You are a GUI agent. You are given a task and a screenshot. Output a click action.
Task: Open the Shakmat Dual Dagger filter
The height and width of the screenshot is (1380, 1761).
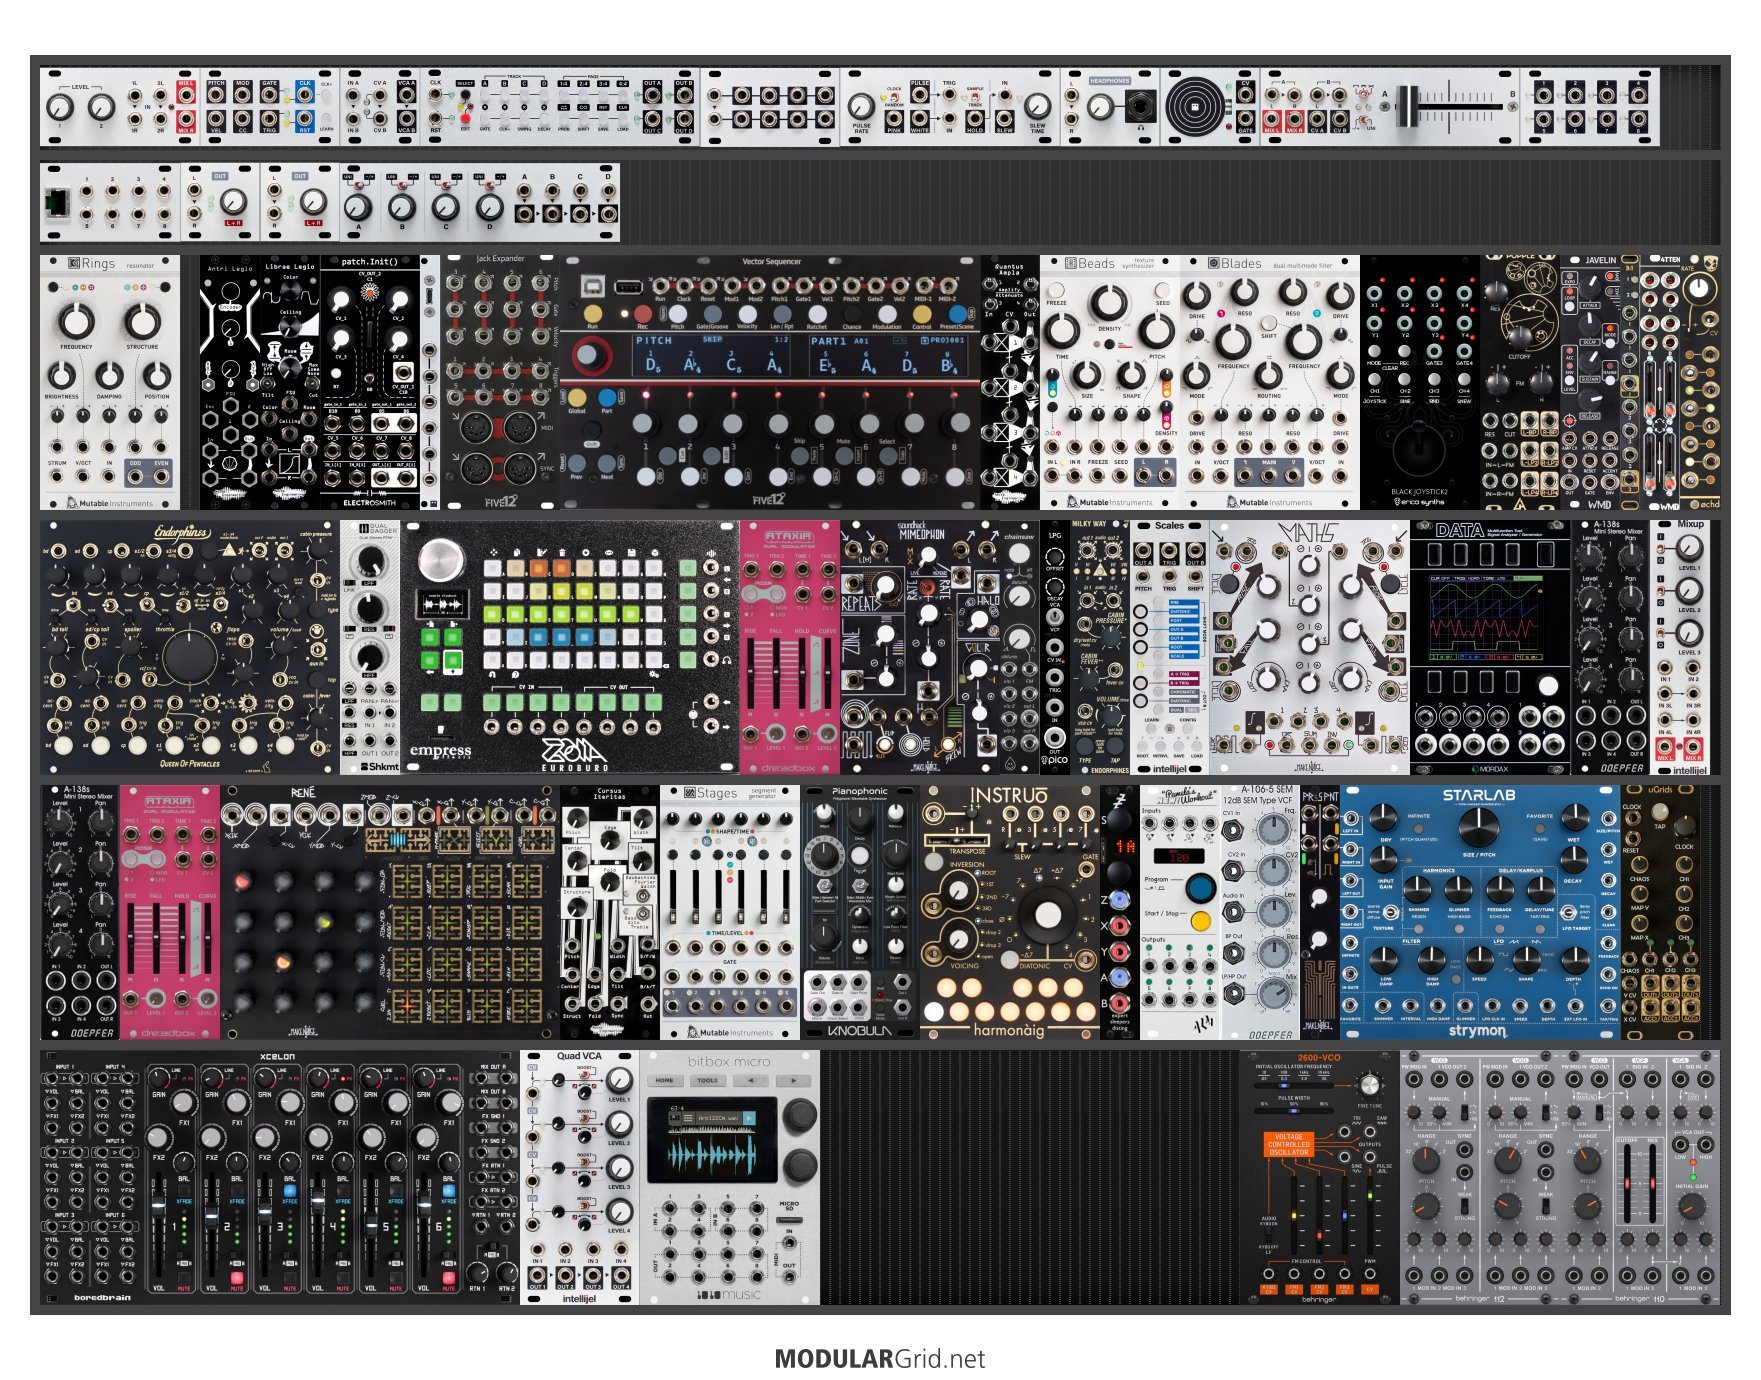click(x=369, y=647)
